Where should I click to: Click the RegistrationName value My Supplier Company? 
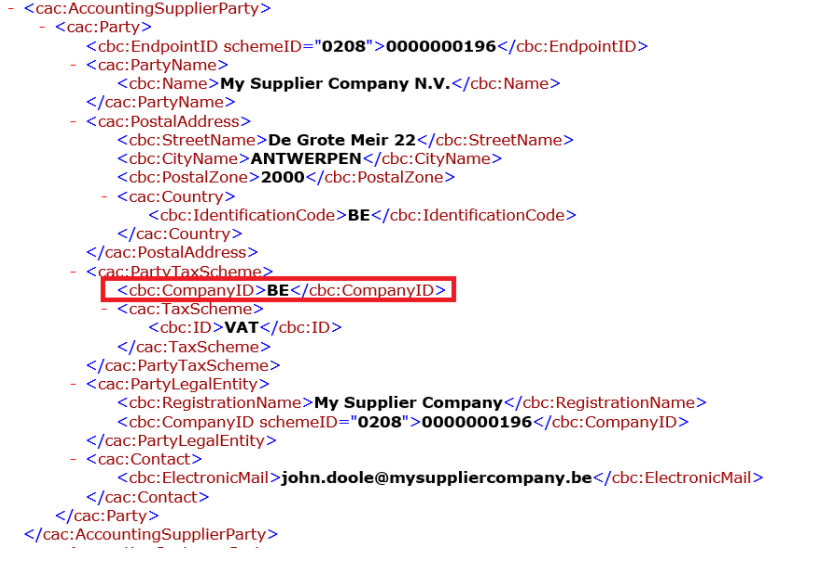coord(408,403)
